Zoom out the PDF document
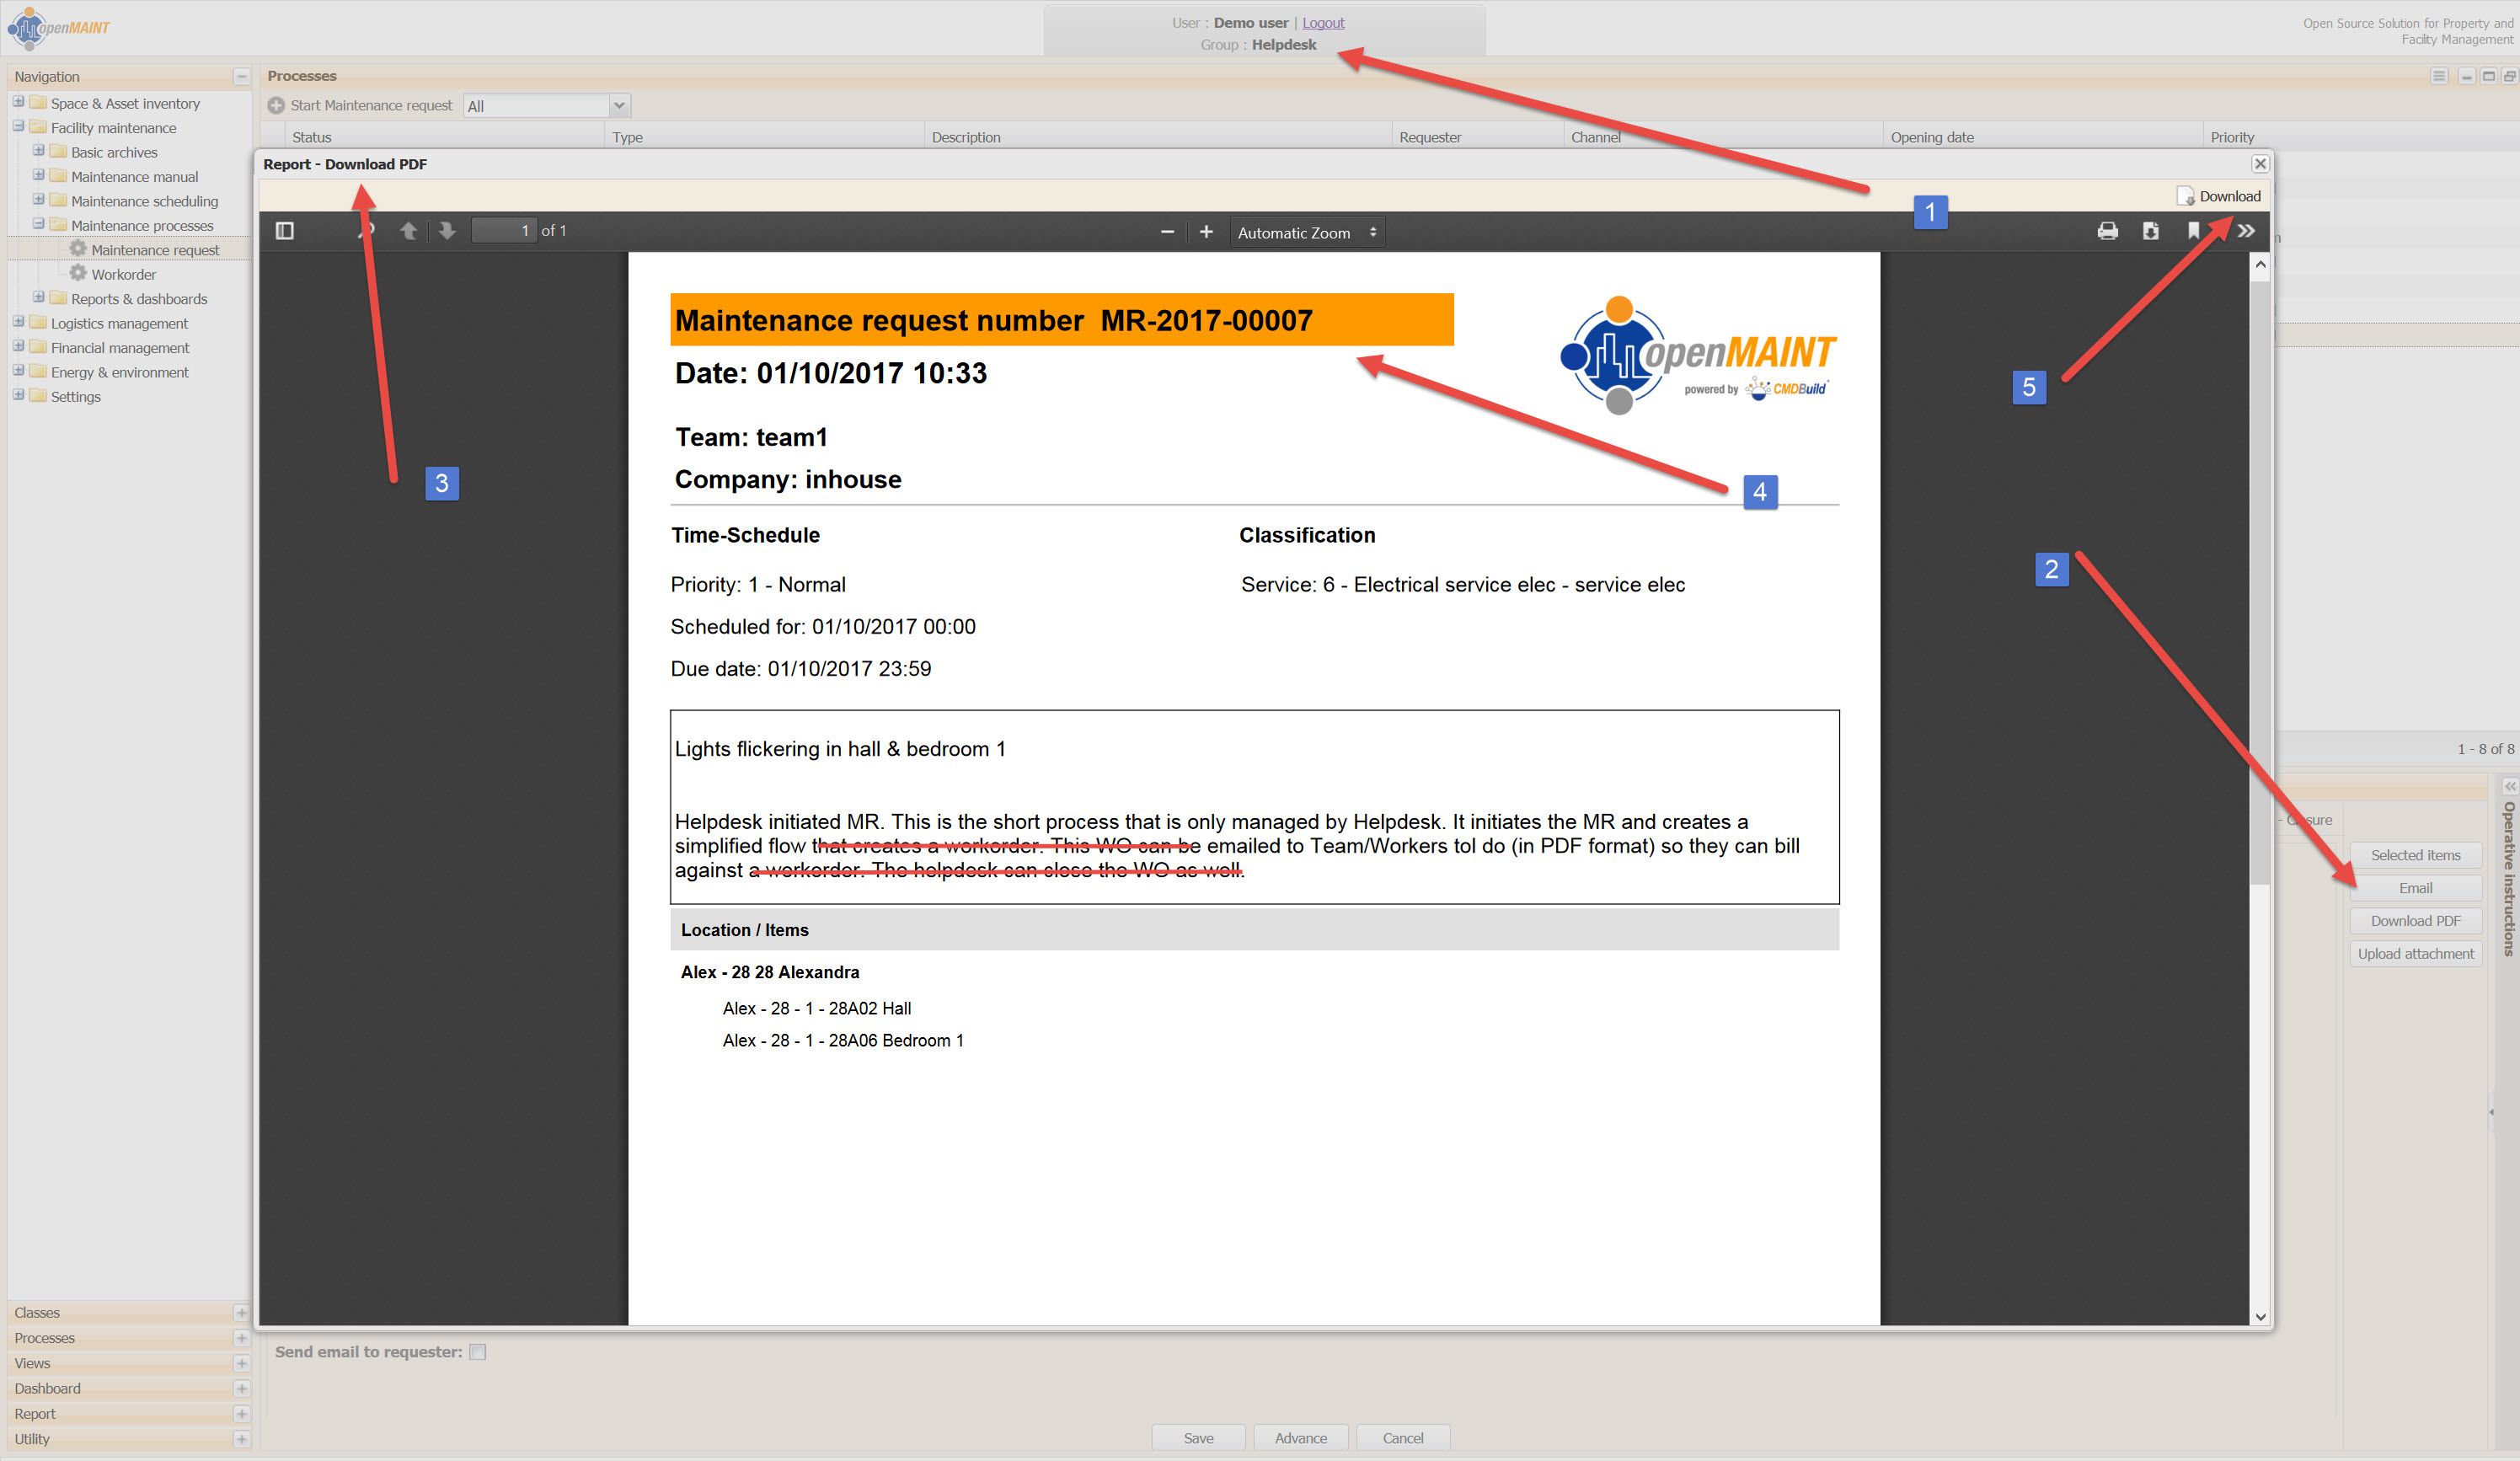This screenshot has height=1461, width=2520. [1166, 232]
